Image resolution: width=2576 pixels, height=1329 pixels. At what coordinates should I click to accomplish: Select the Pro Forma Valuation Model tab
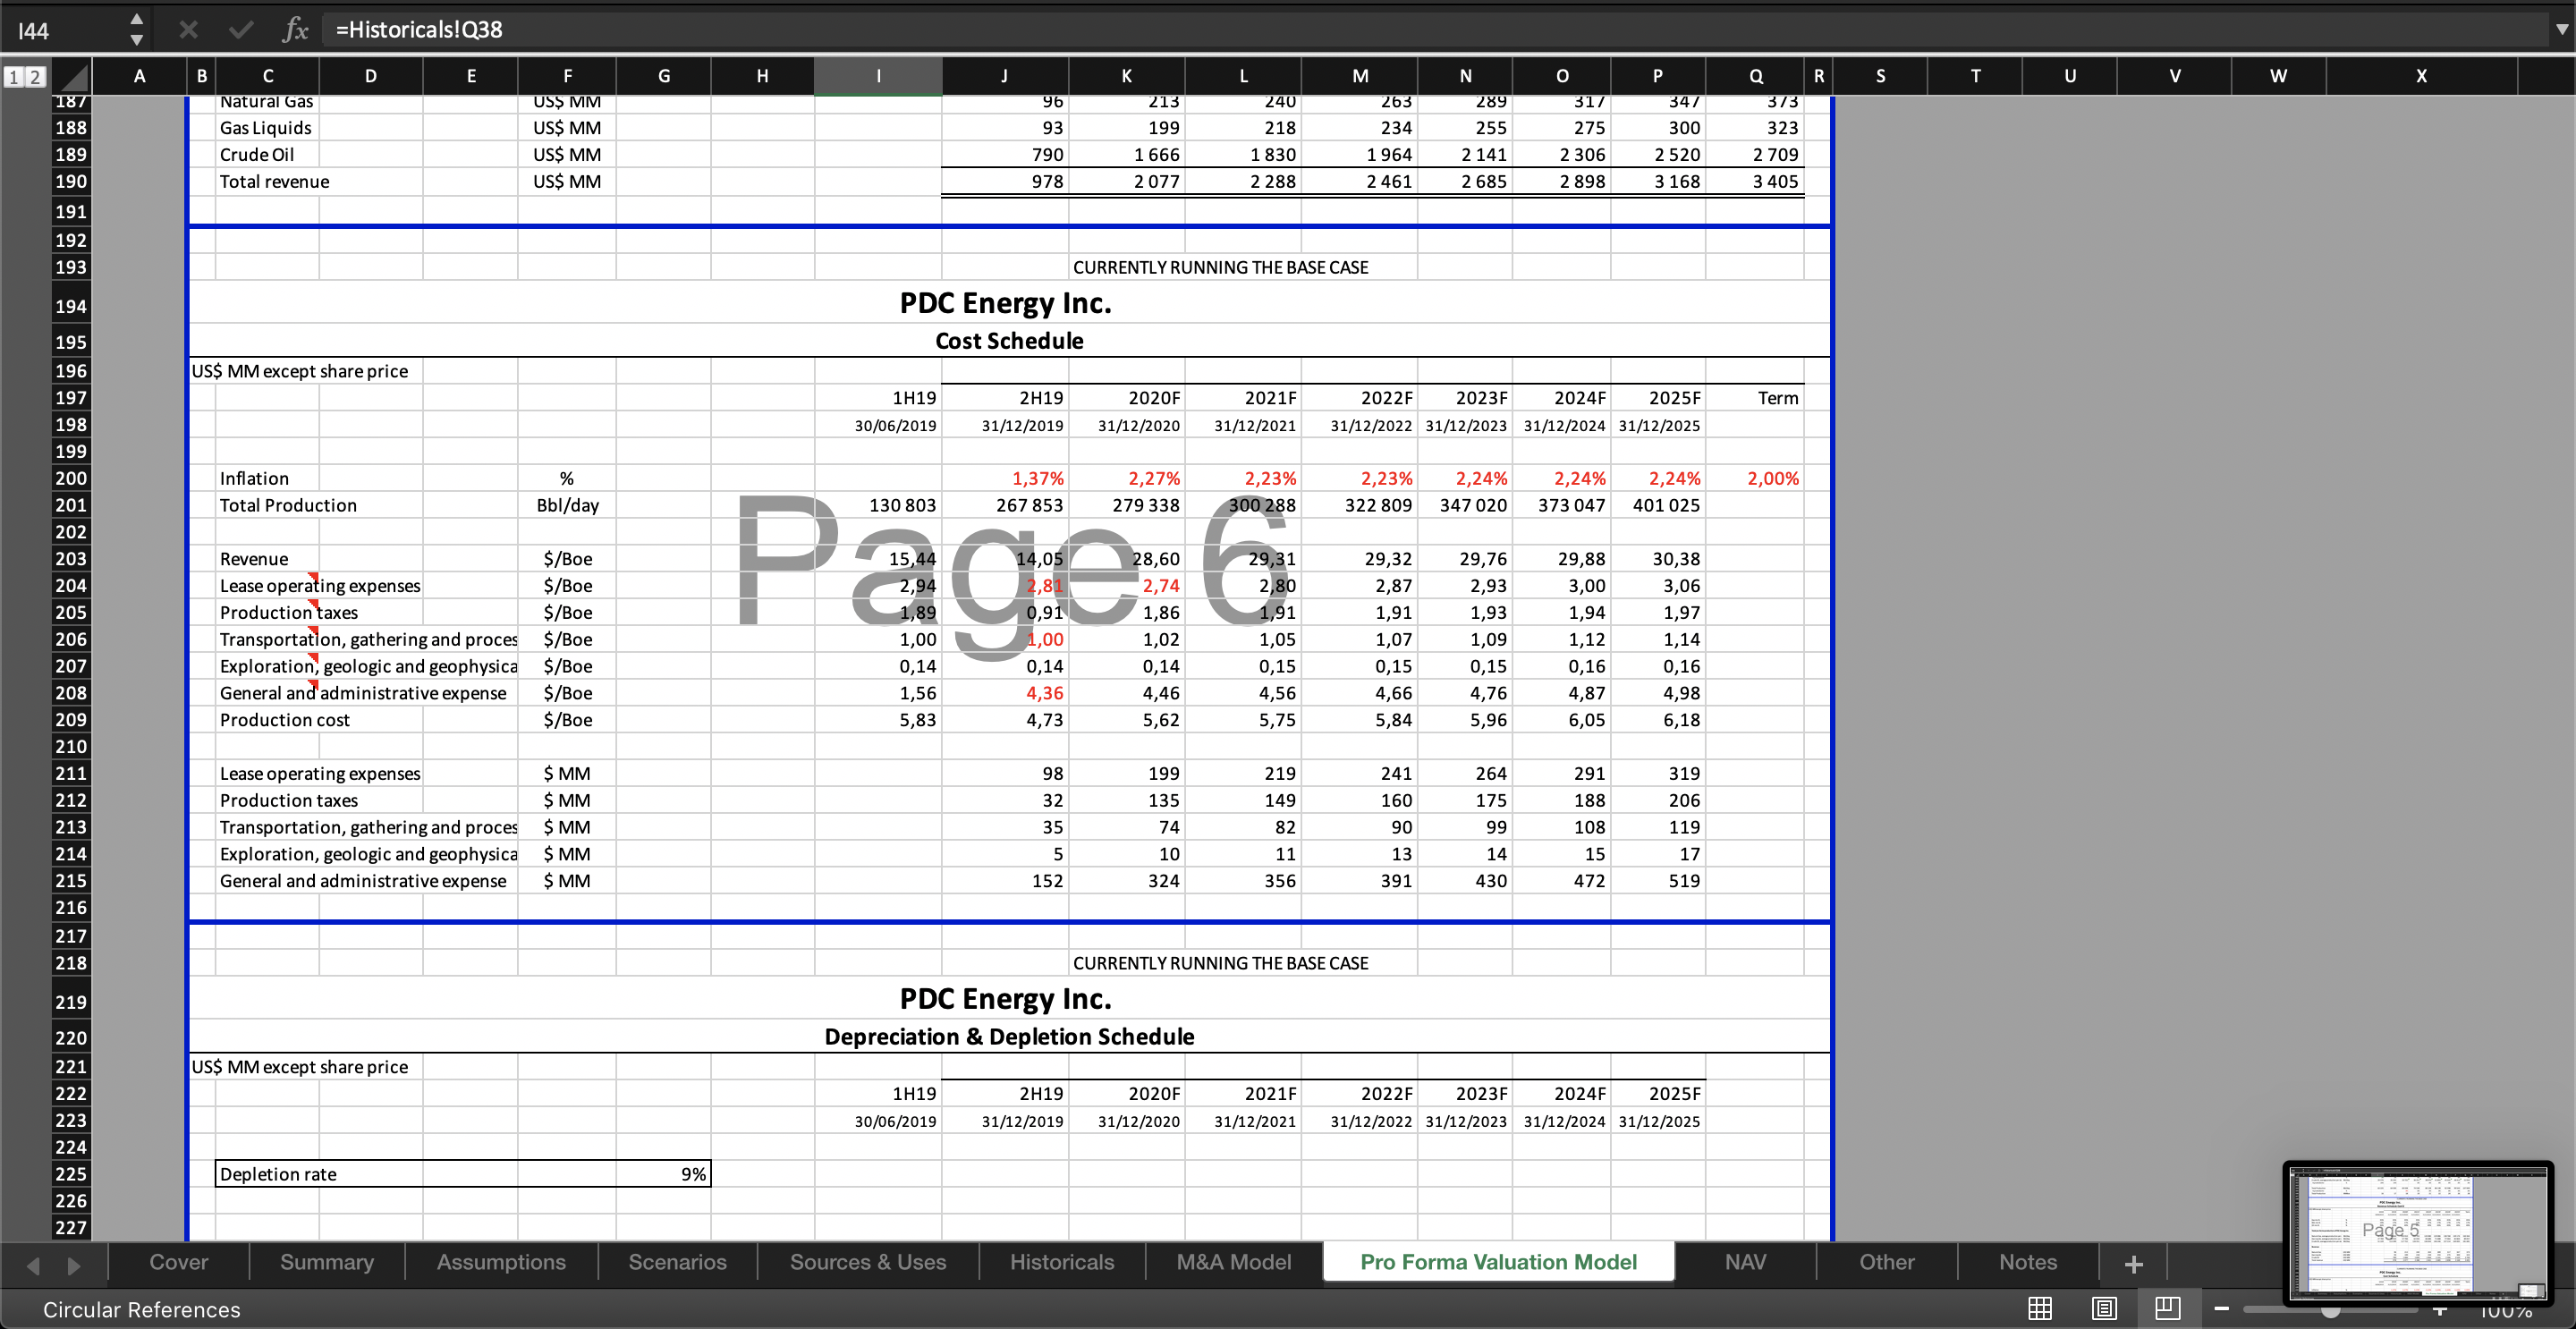tap(1499, 1262)
